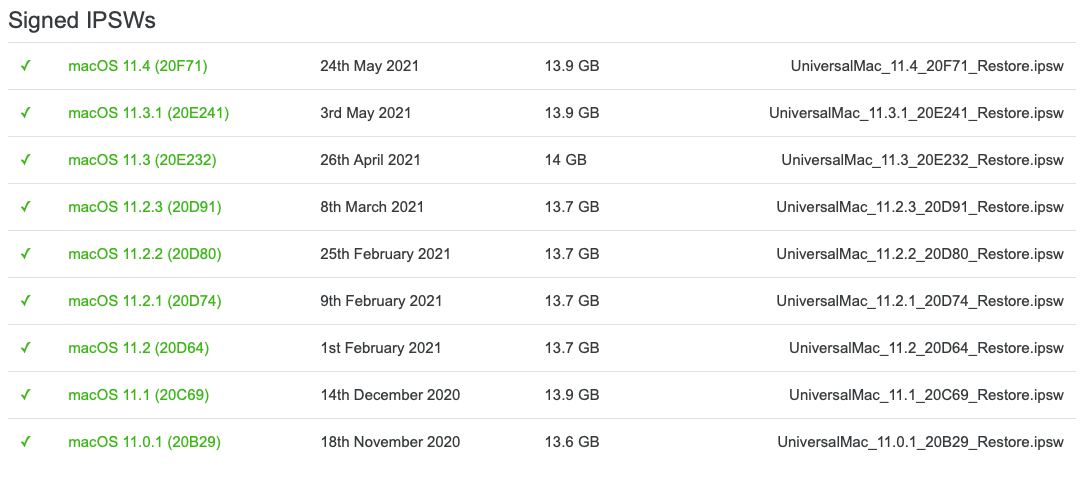Image resolution: width=1083 pixels, height=484 pixels.
Task: Click the macOS 11.1 (20C69) link
Action: tap(139, 395)
